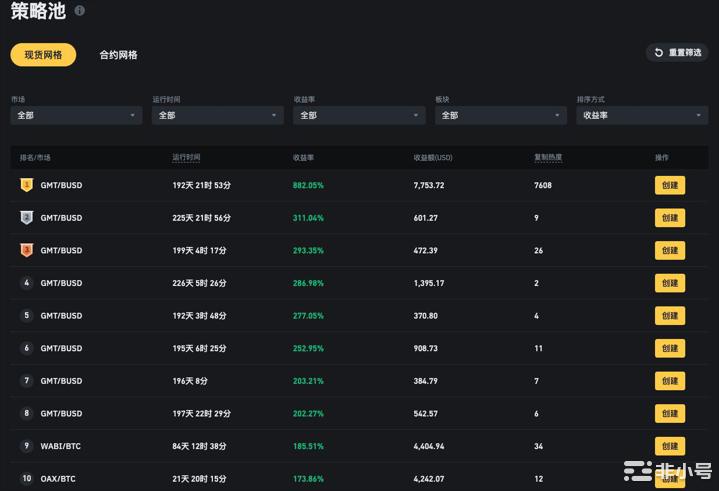The image size is (719, 491).
Task: Switch to the 现货网格 tab
Action: [x=43, y=55]
